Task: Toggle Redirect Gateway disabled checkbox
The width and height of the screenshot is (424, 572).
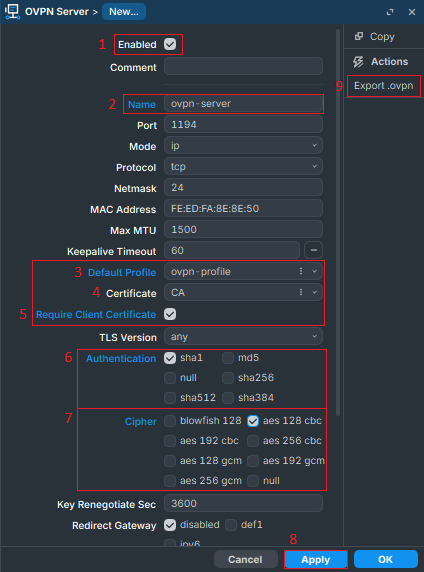Action: (x=170, y=525)
